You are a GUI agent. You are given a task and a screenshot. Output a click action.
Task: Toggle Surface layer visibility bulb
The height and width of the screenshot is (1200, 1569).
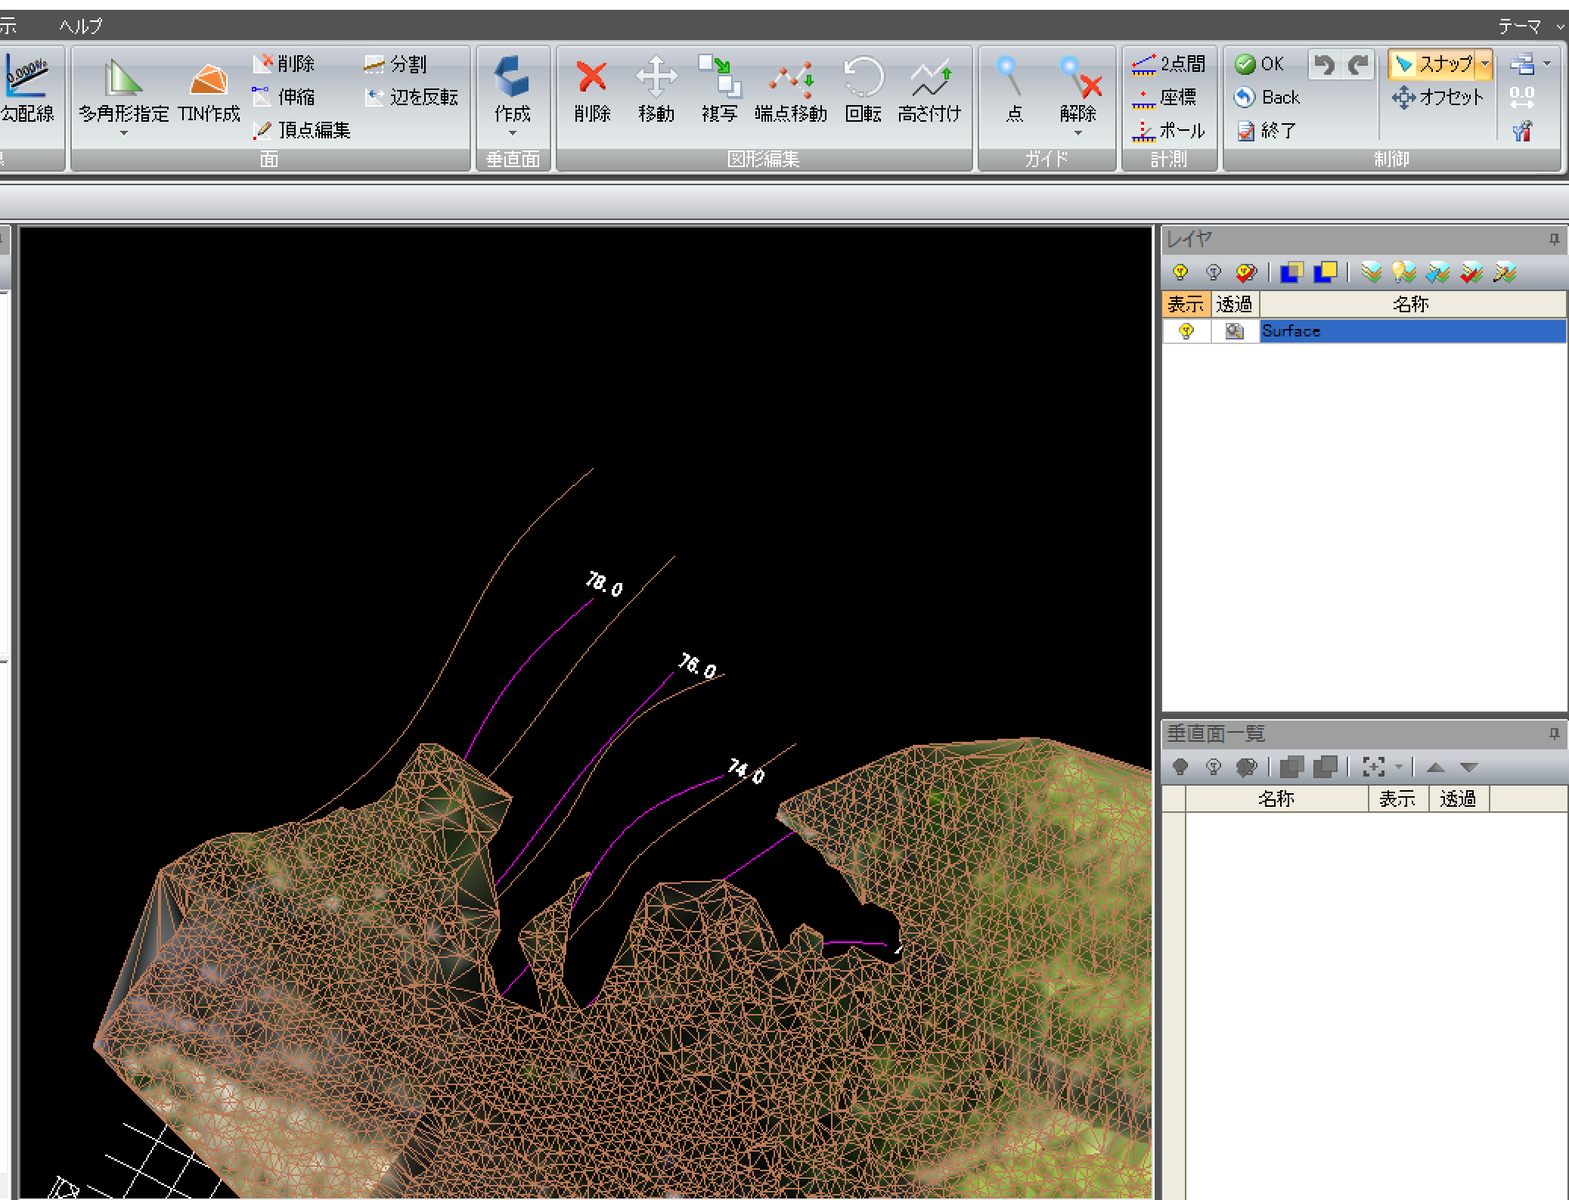click(x=1186, y=331)
